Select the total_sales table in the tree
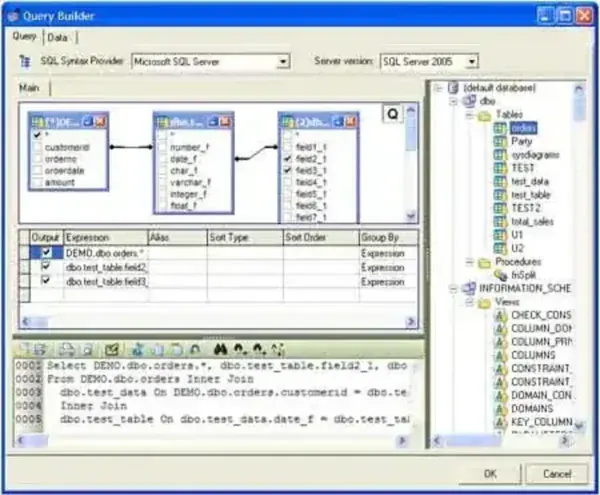This screenshot has width=600, height=495. 532,221
